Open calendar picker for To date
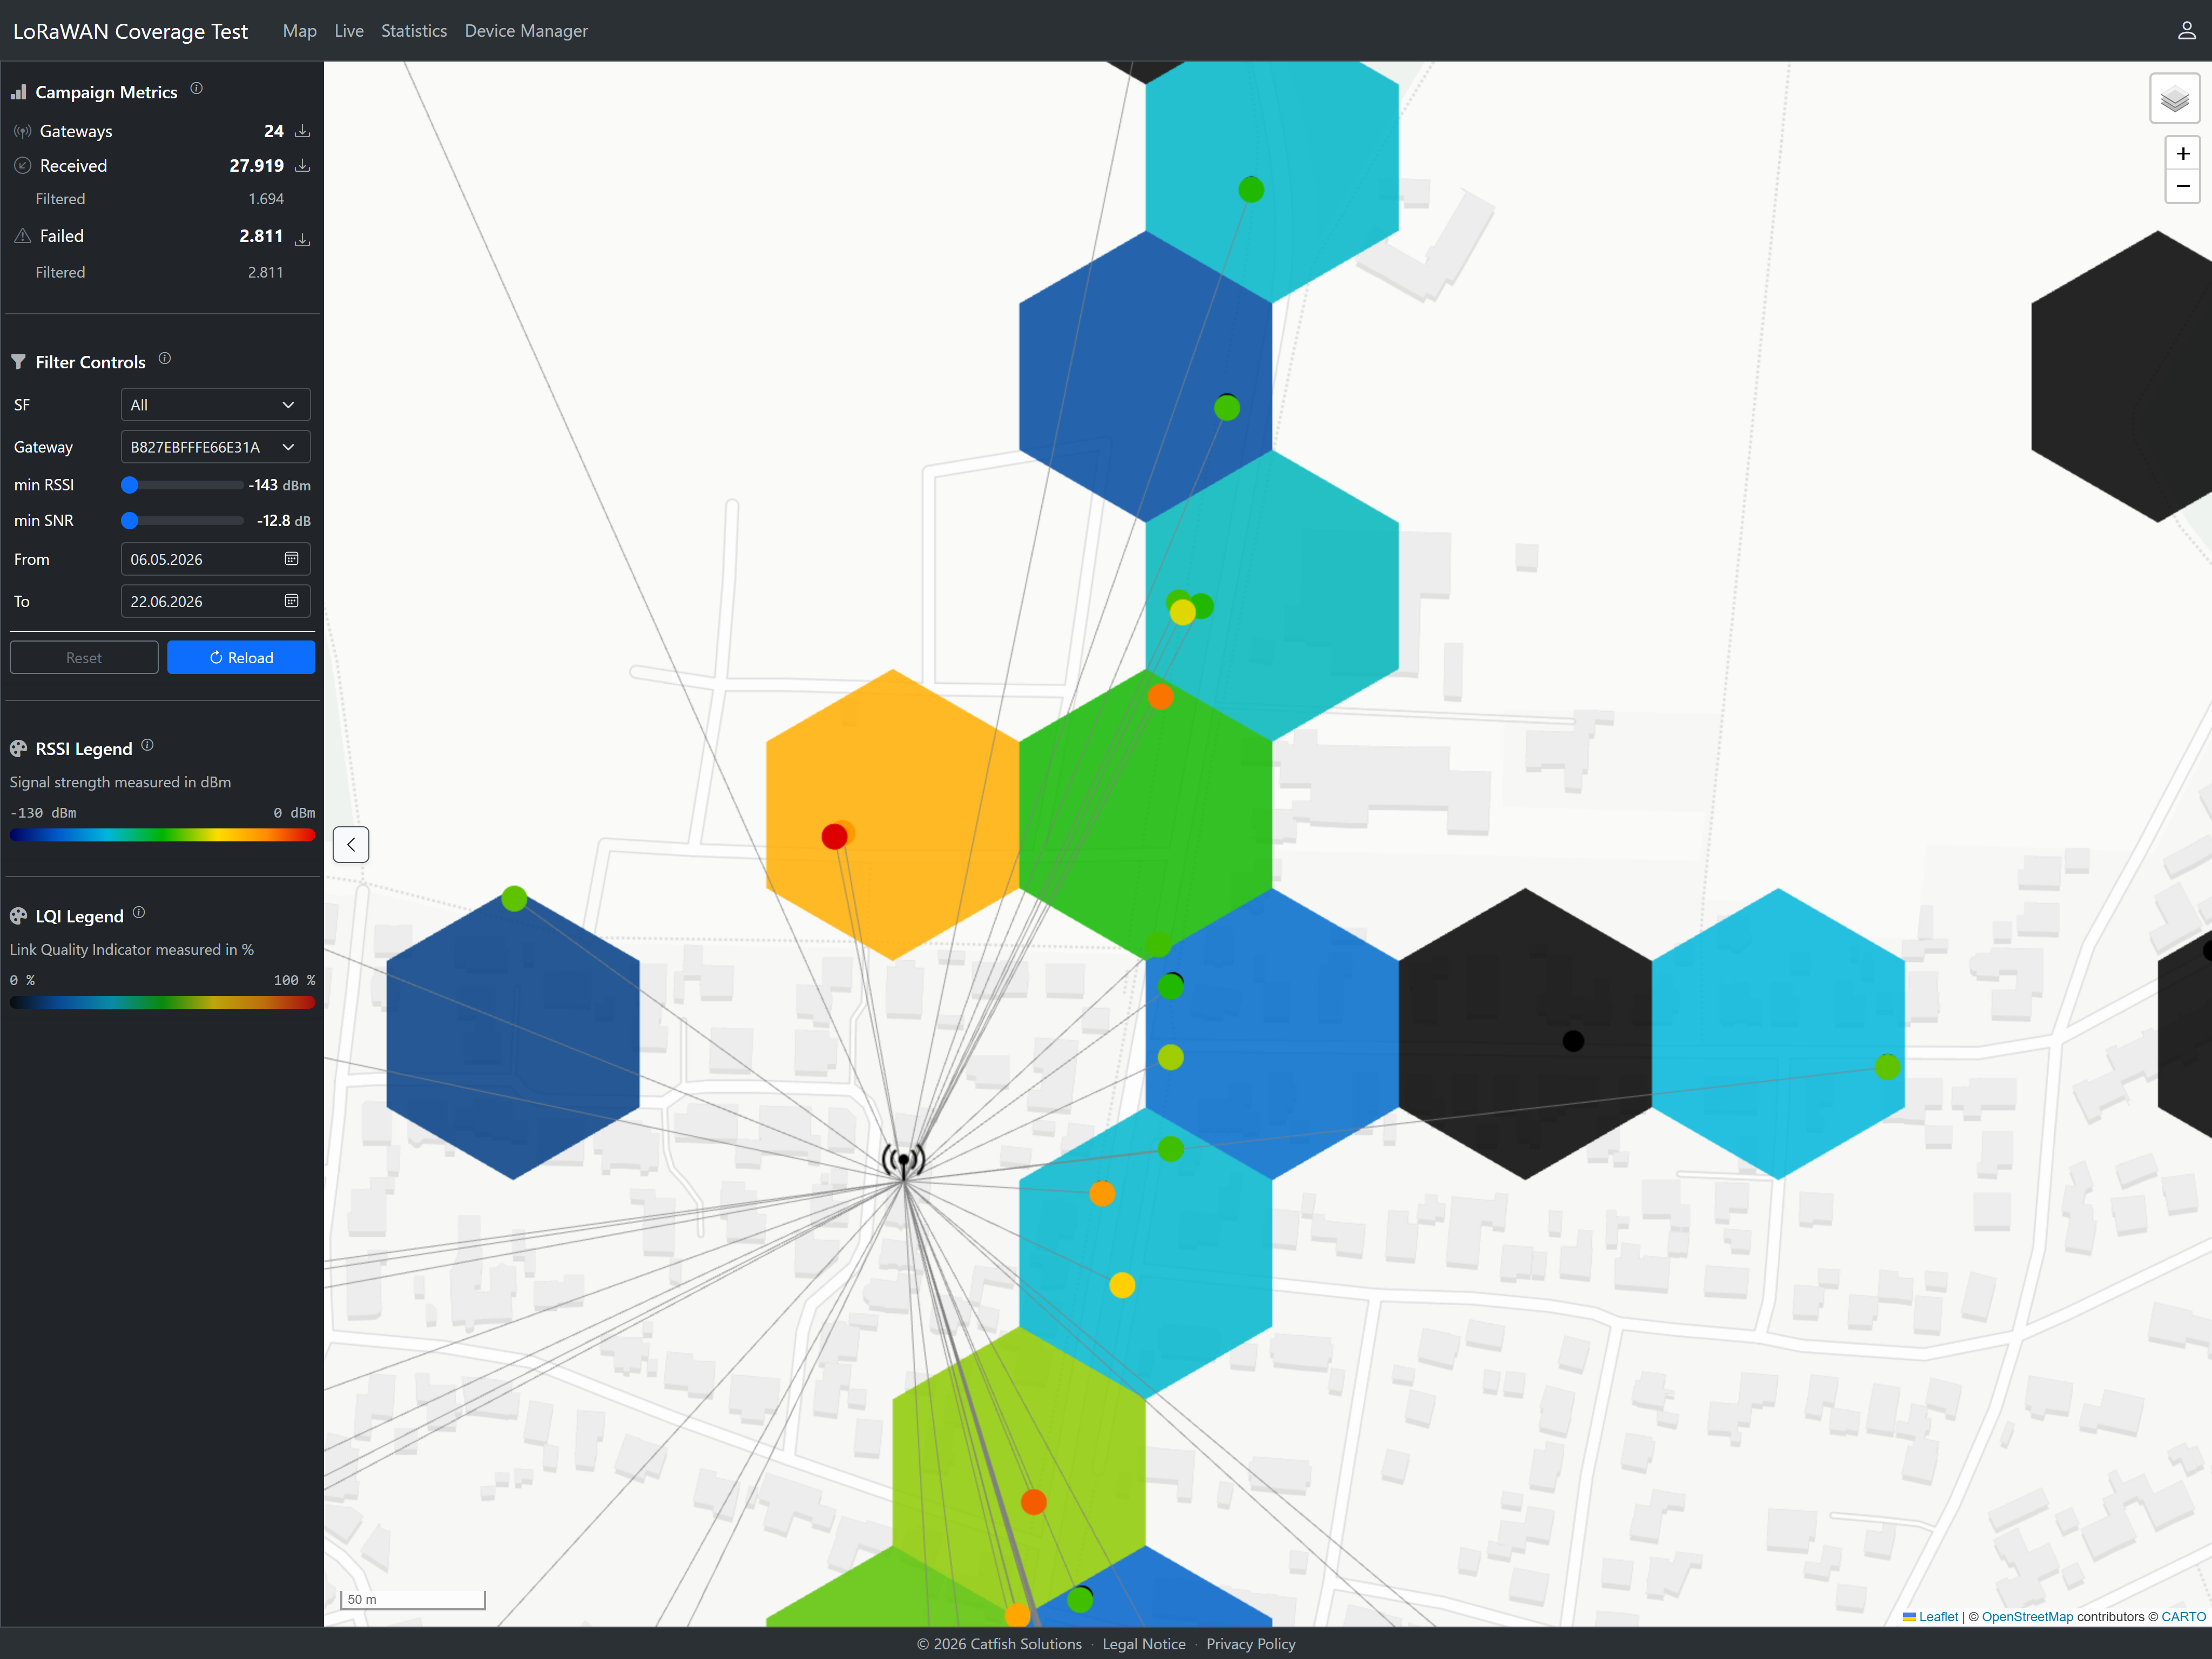The width and height of the screenshot is (2212, 1659). 291,600
